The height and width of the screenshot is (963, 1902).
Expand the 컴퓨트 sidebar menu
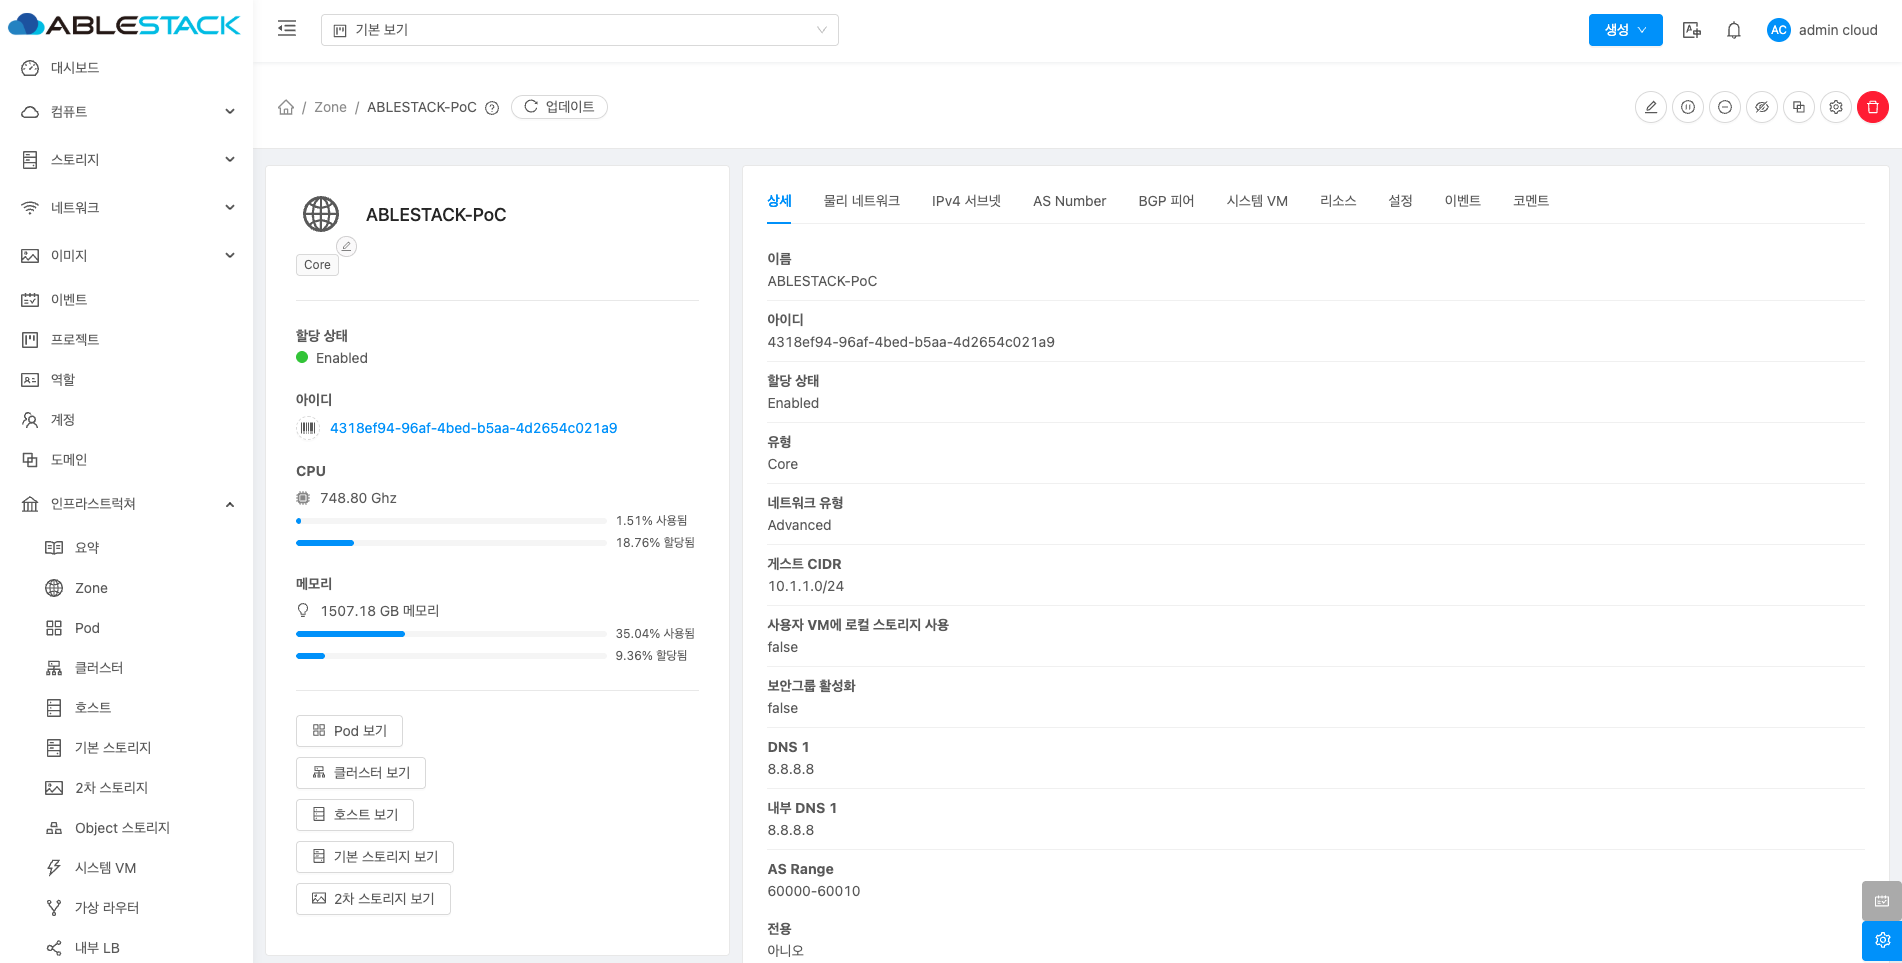coord(127,112)
